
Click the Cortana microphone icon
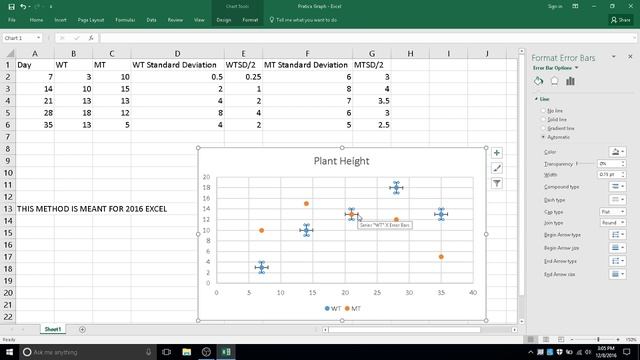click(148, 352)
